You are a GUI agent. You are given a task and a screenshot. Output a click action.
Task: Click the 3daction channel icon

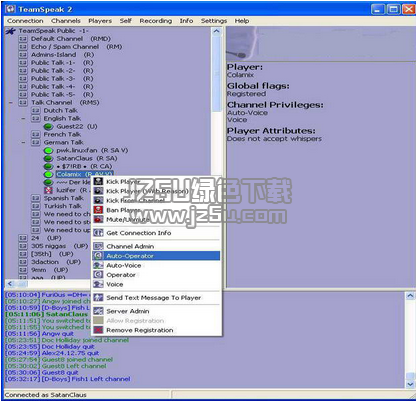[23, 262]
